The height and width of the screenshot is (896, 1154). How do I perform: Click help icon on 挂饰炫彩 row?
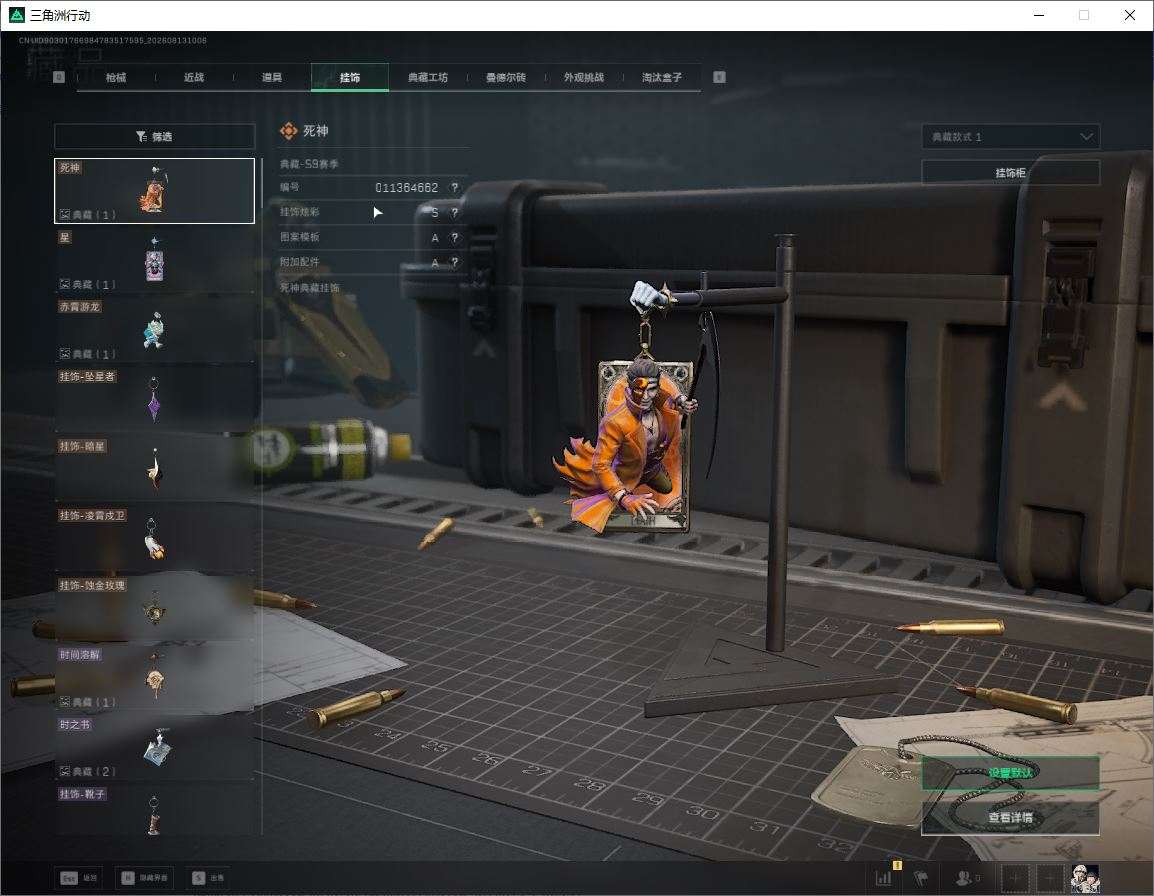click(x=455, y=213)
